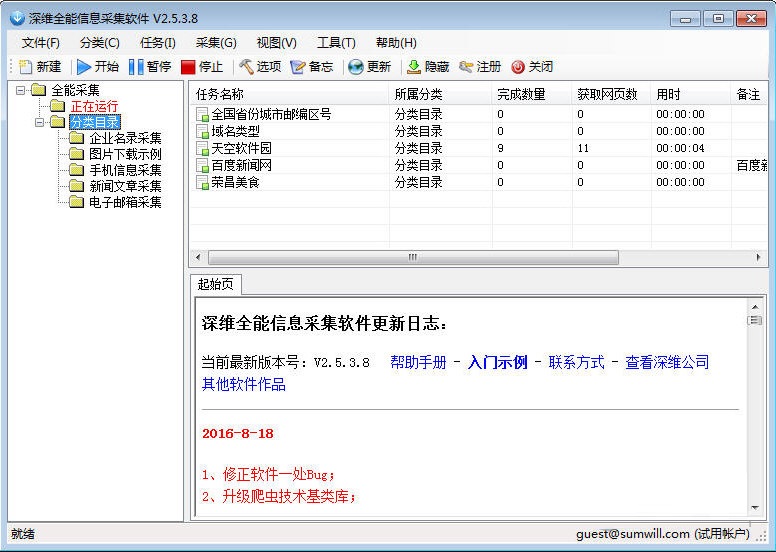Viewport: 776px width, 552px height.
Task: Click the 更新 update globe icon
Action: click(355, 67)
